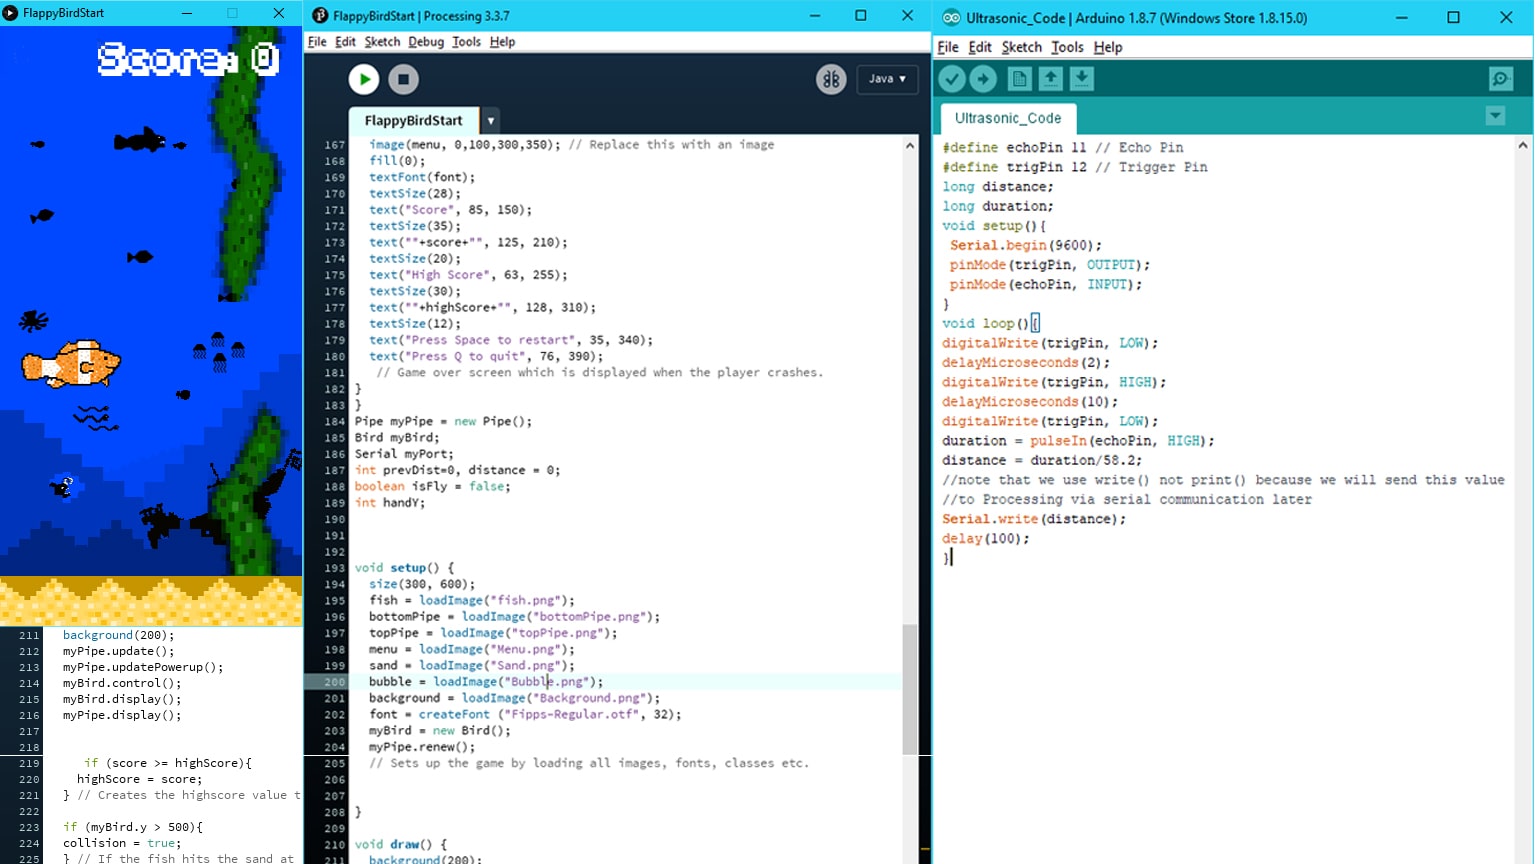1536x864 pixels.
Task: Click 'distance = duration/58.2;' in Arduino
Action: [x=1042, y=461]
